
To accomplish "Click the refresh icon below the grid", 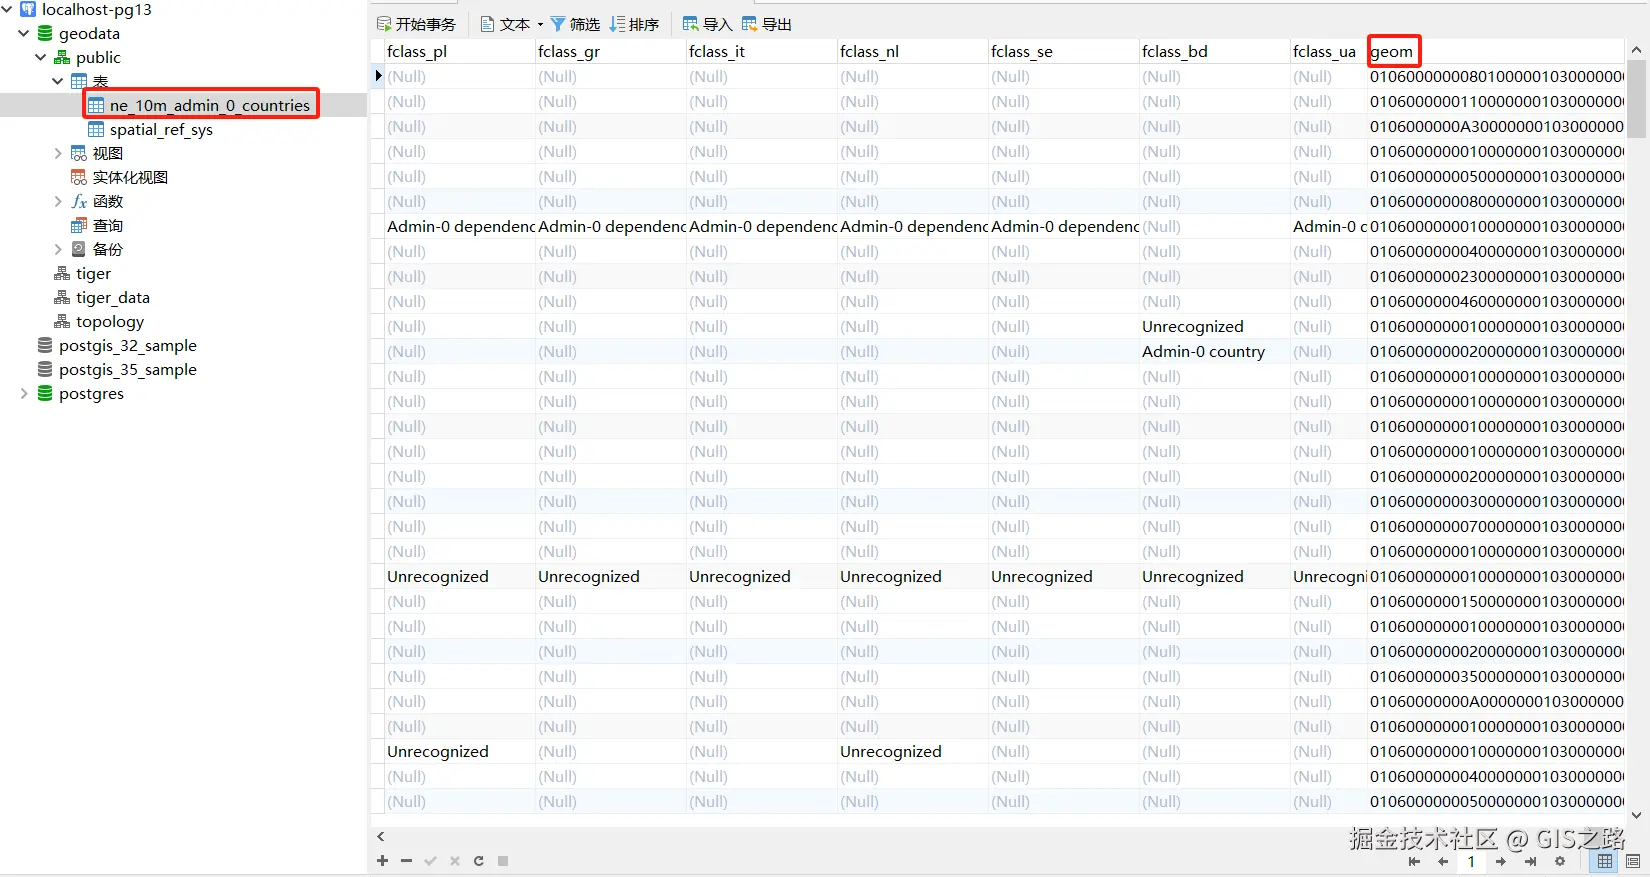I will point(479,860).
